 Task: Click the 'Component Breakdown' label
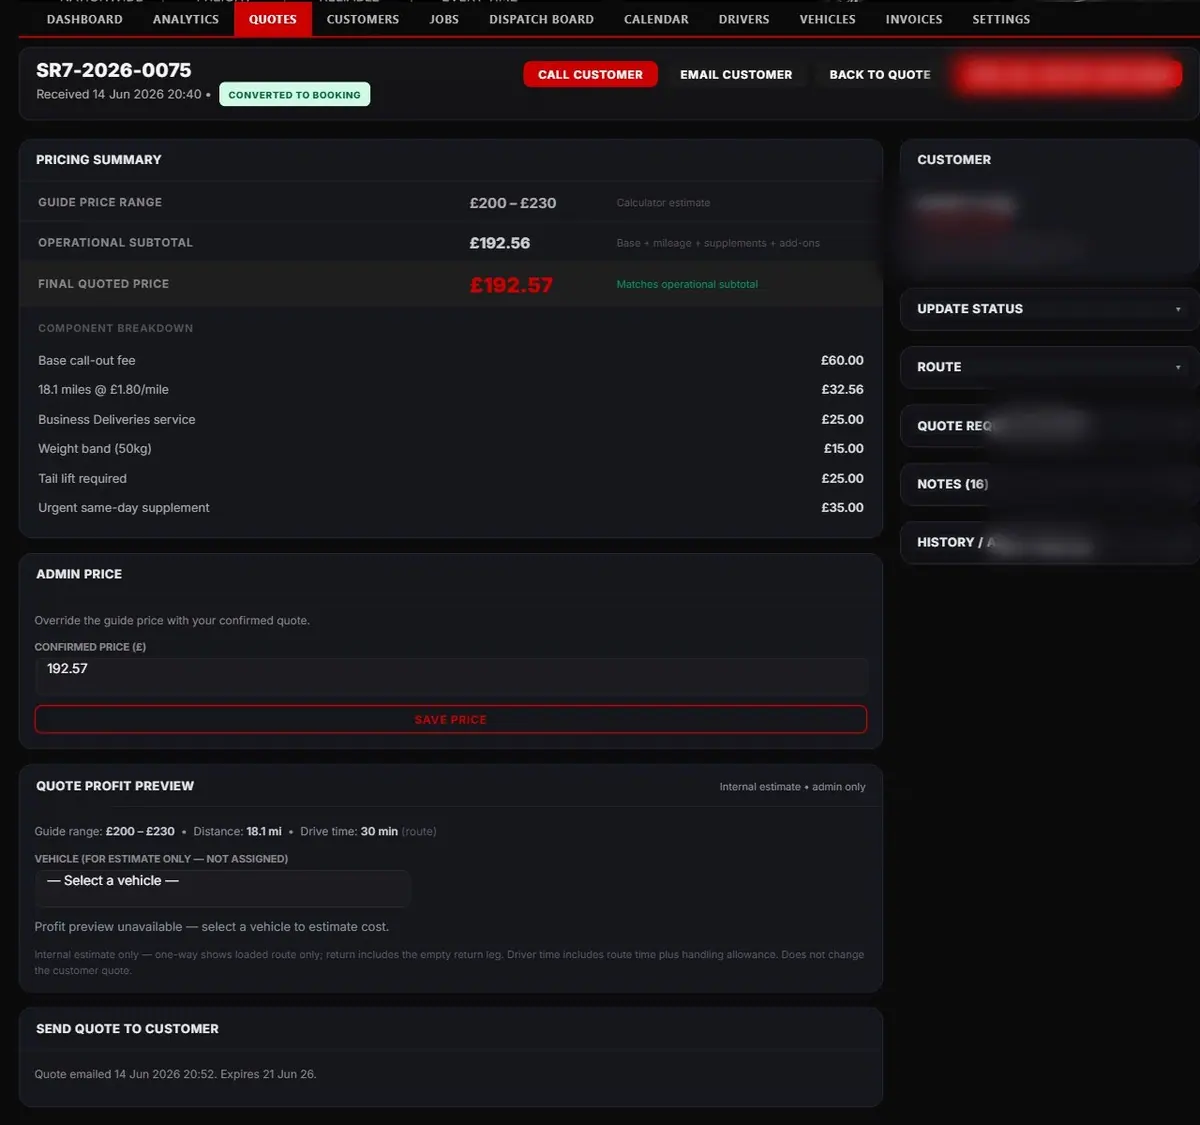[x=116, y=328]
